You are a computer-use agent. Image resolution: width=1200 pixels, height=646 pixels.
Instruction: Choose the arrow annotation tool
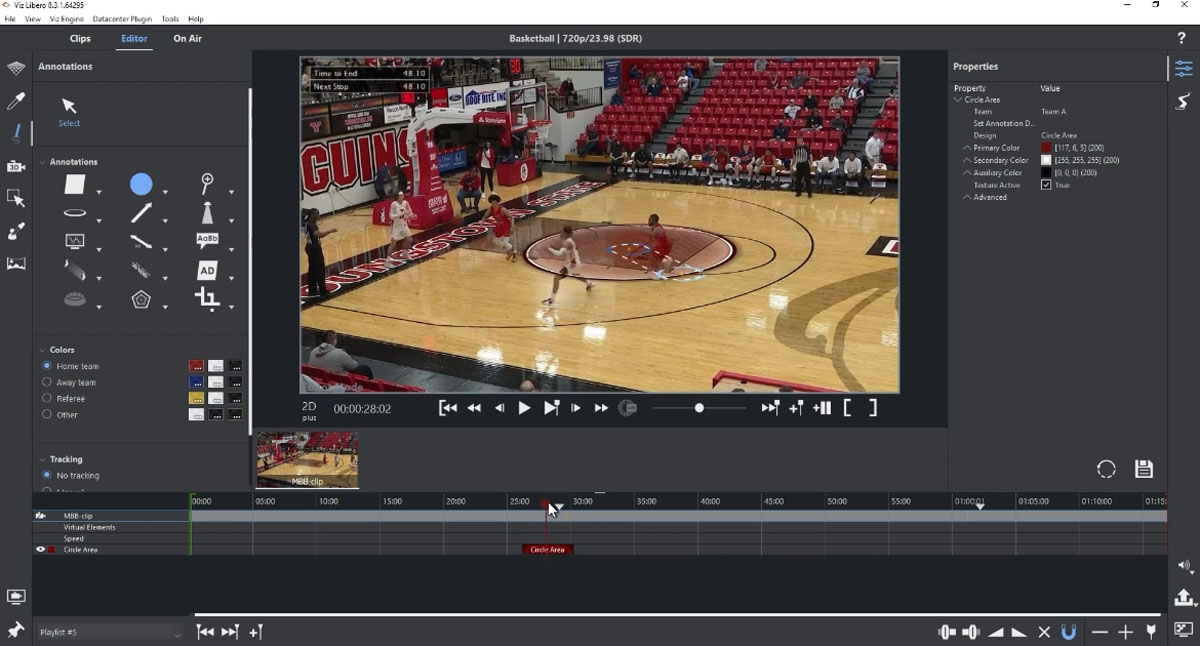point(141,213)
